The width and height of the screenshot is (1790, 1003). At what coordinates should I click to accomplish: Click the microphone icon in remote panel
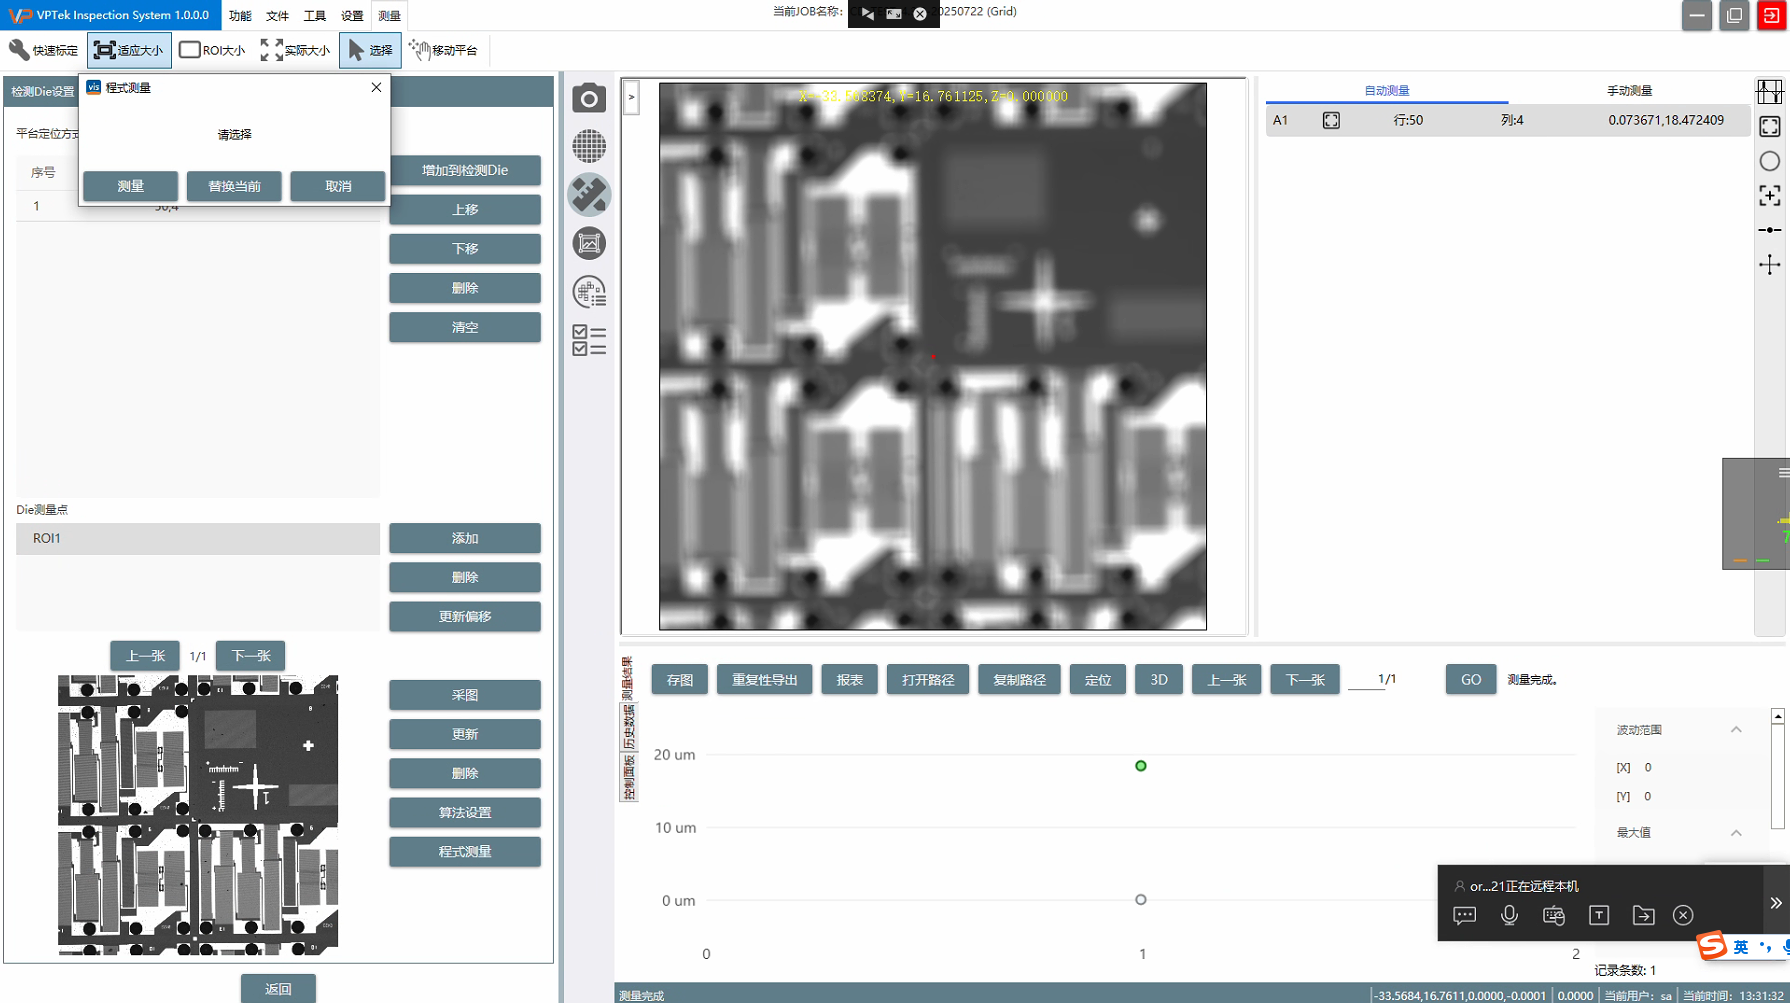point(1509,915)
